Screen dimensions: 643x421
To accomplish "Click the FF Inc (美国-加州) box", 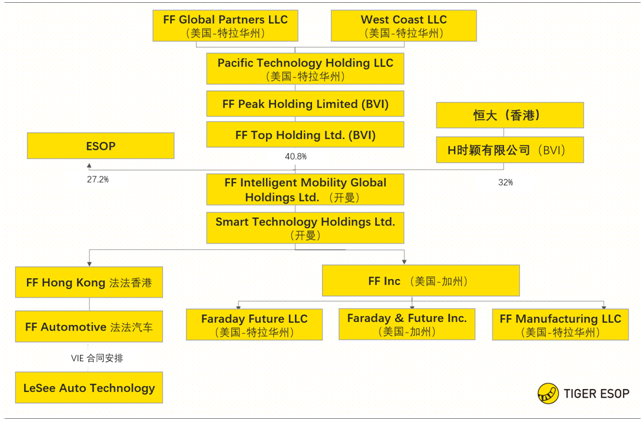I will (x=420, y=281).
